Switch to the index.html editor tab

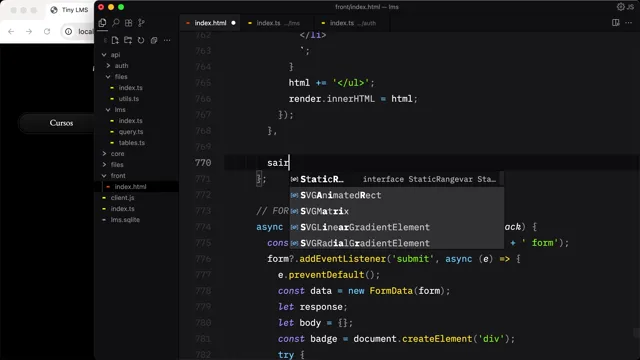(x=210, y=23)
